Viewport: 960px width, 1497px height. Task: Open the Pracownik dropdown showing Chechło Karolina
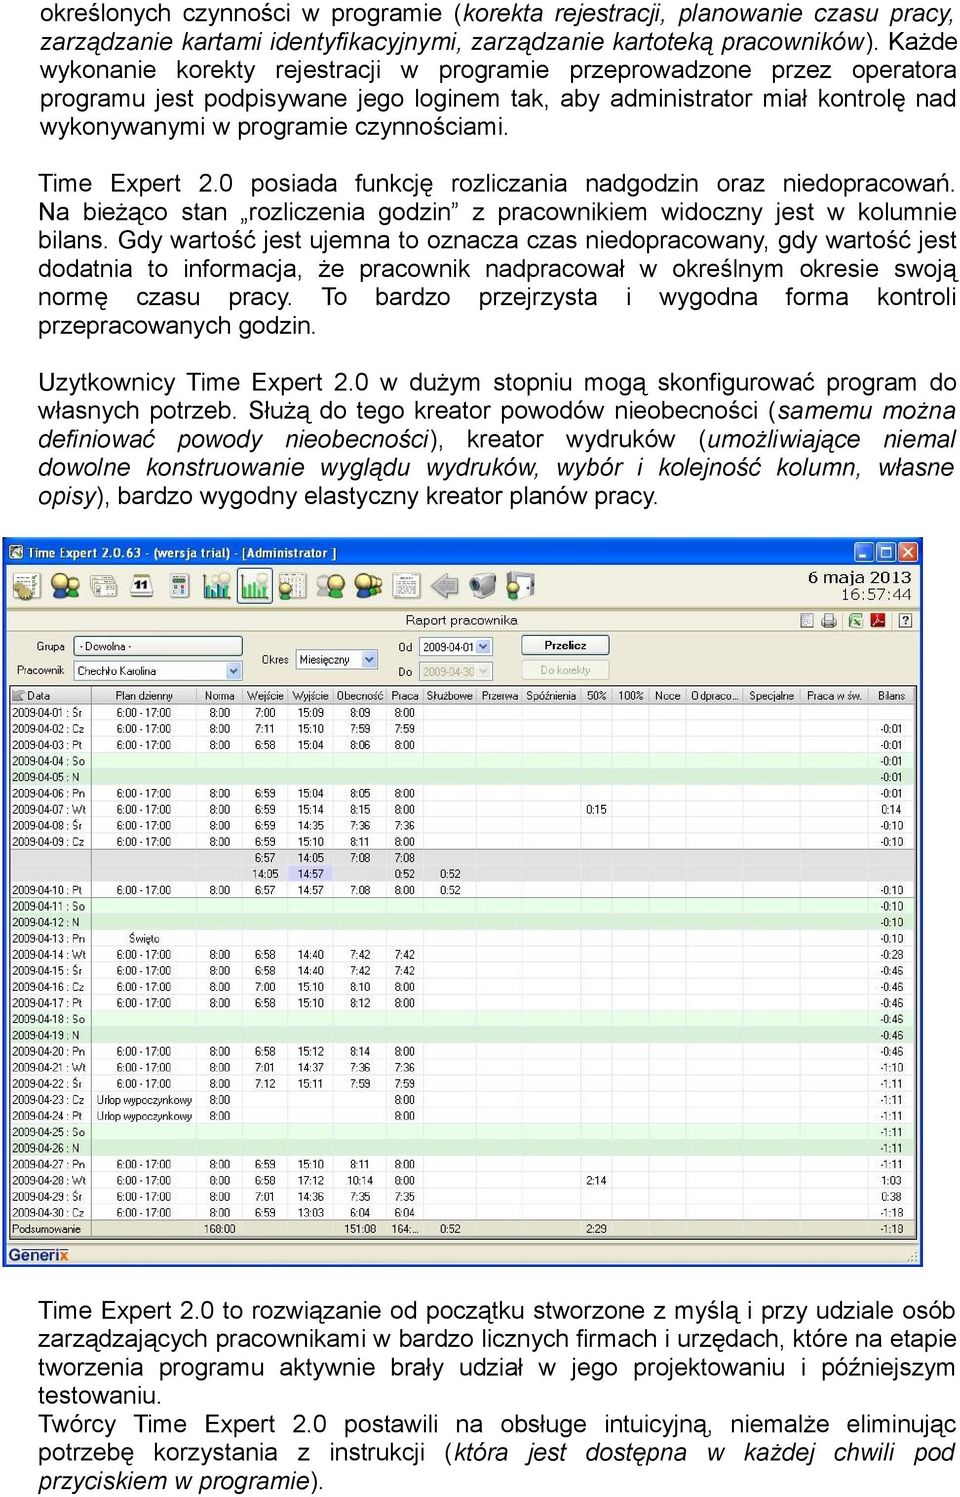click(159, 671)
